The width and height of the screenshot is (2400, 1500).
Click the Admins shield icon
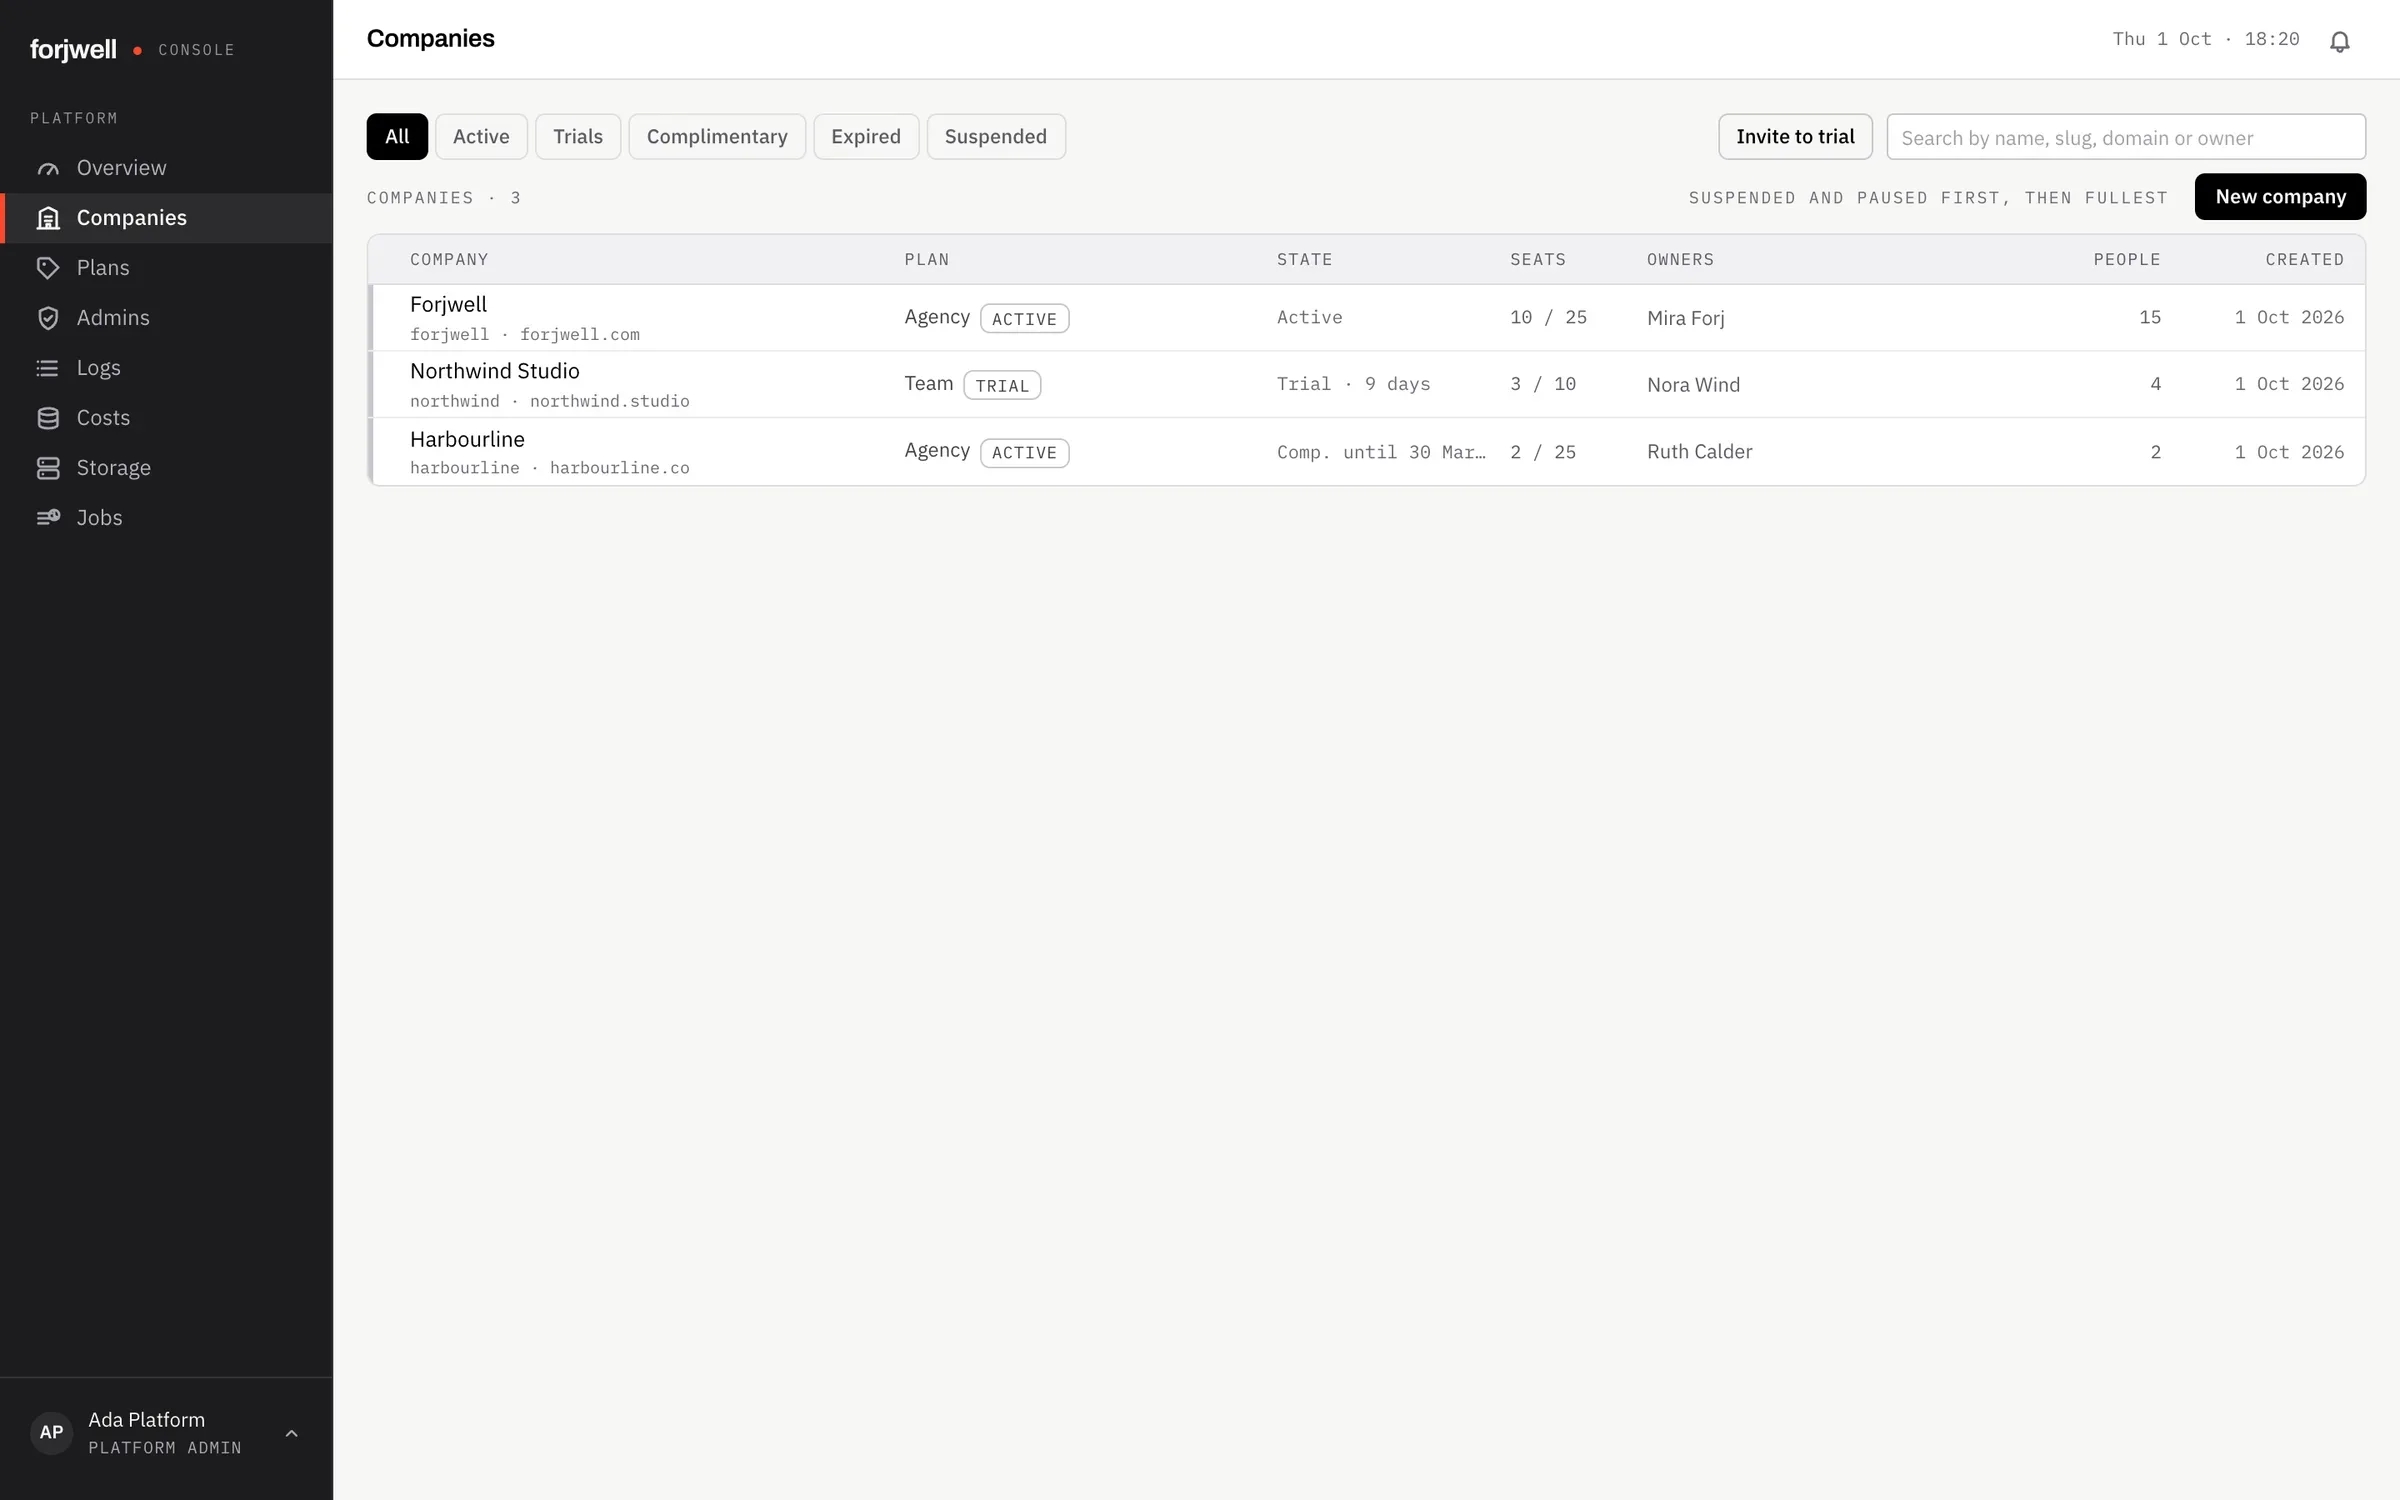pyautogui.click(x=48, y=318)
